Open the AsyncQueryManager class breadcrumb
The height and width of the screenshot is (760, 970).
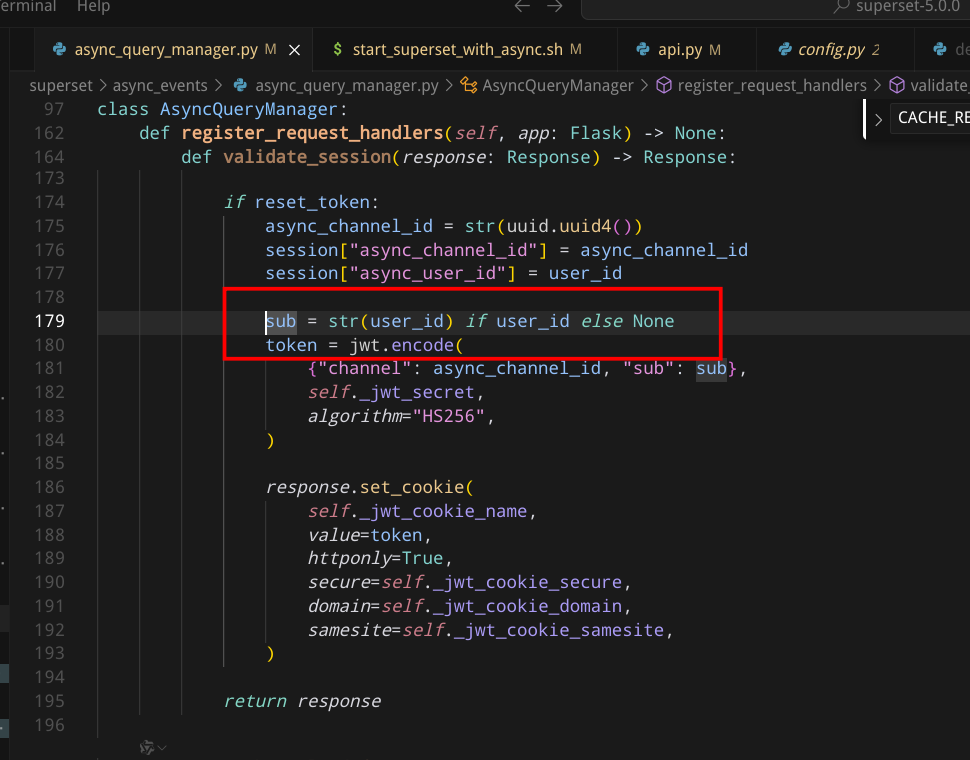[557, 85]
